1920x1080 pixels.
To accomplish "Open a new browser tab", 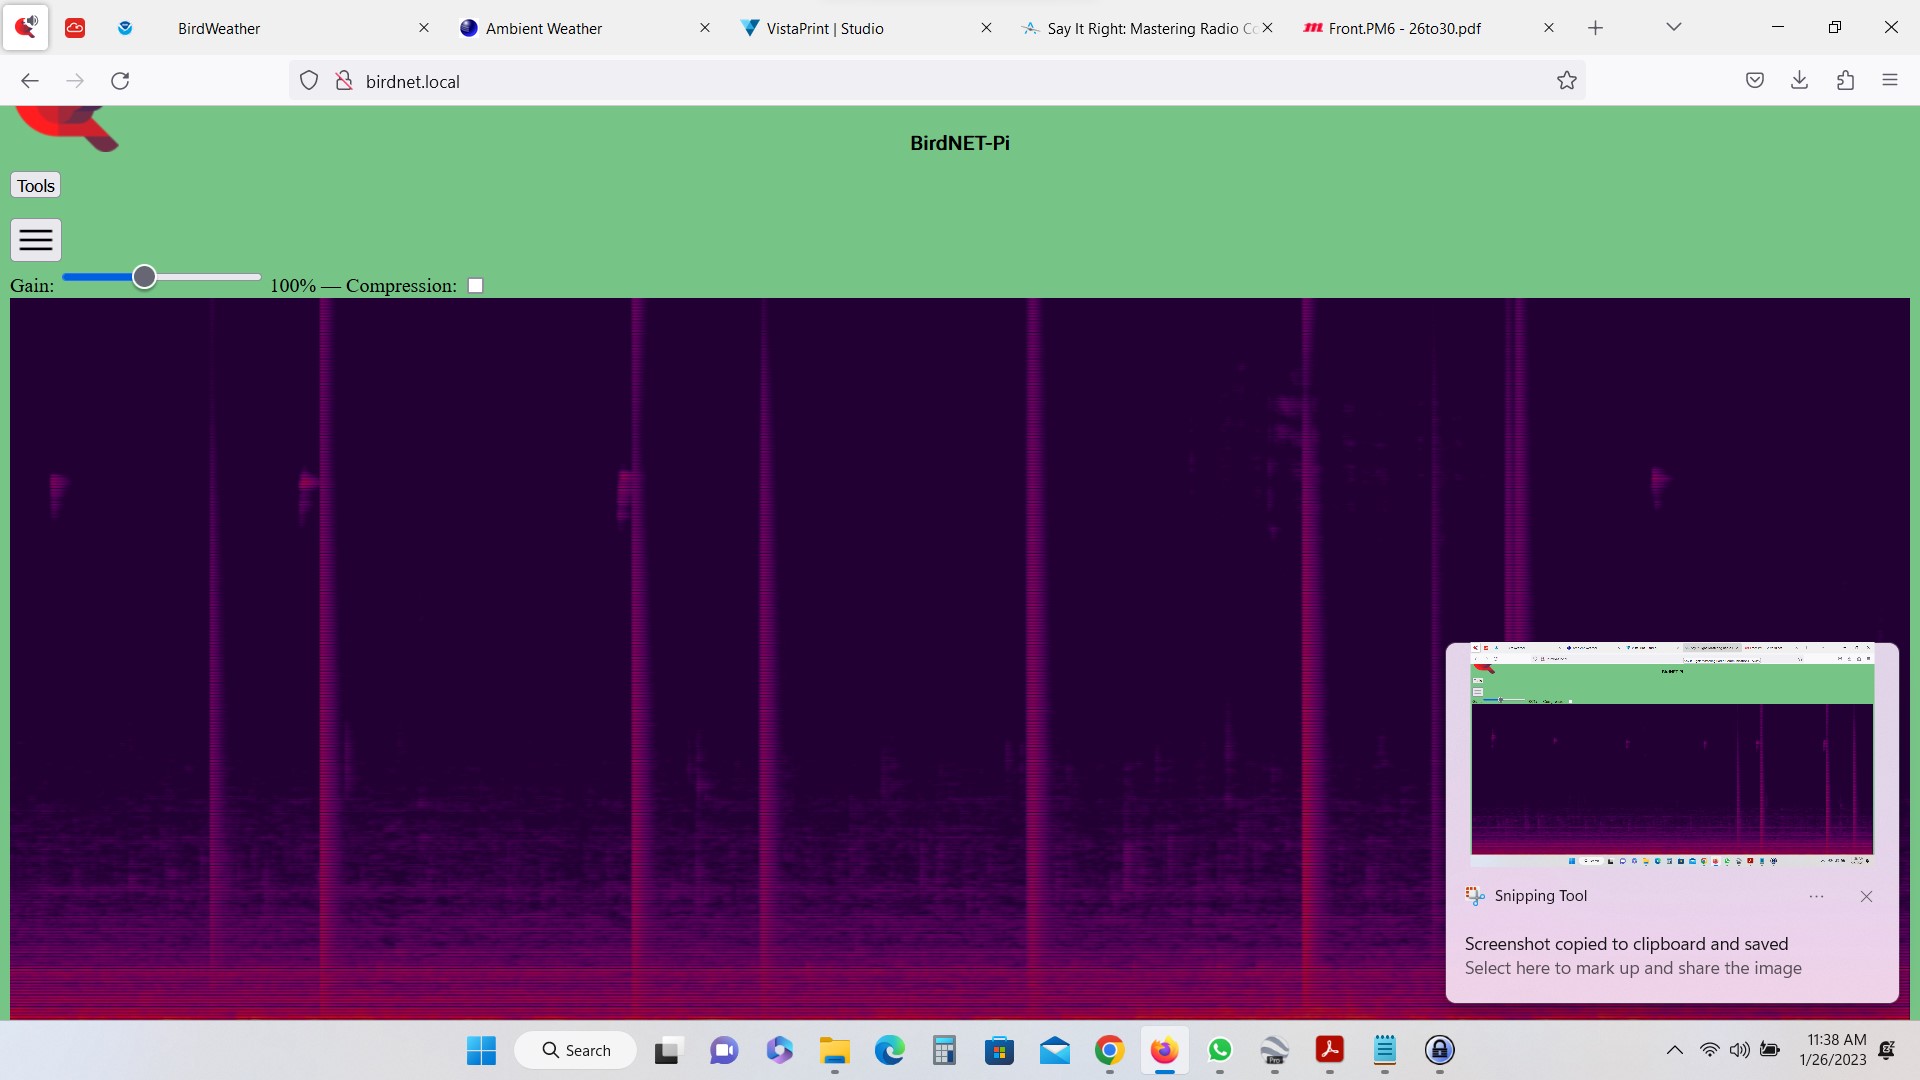I will pyautogui.click(x=1595, y=29).
